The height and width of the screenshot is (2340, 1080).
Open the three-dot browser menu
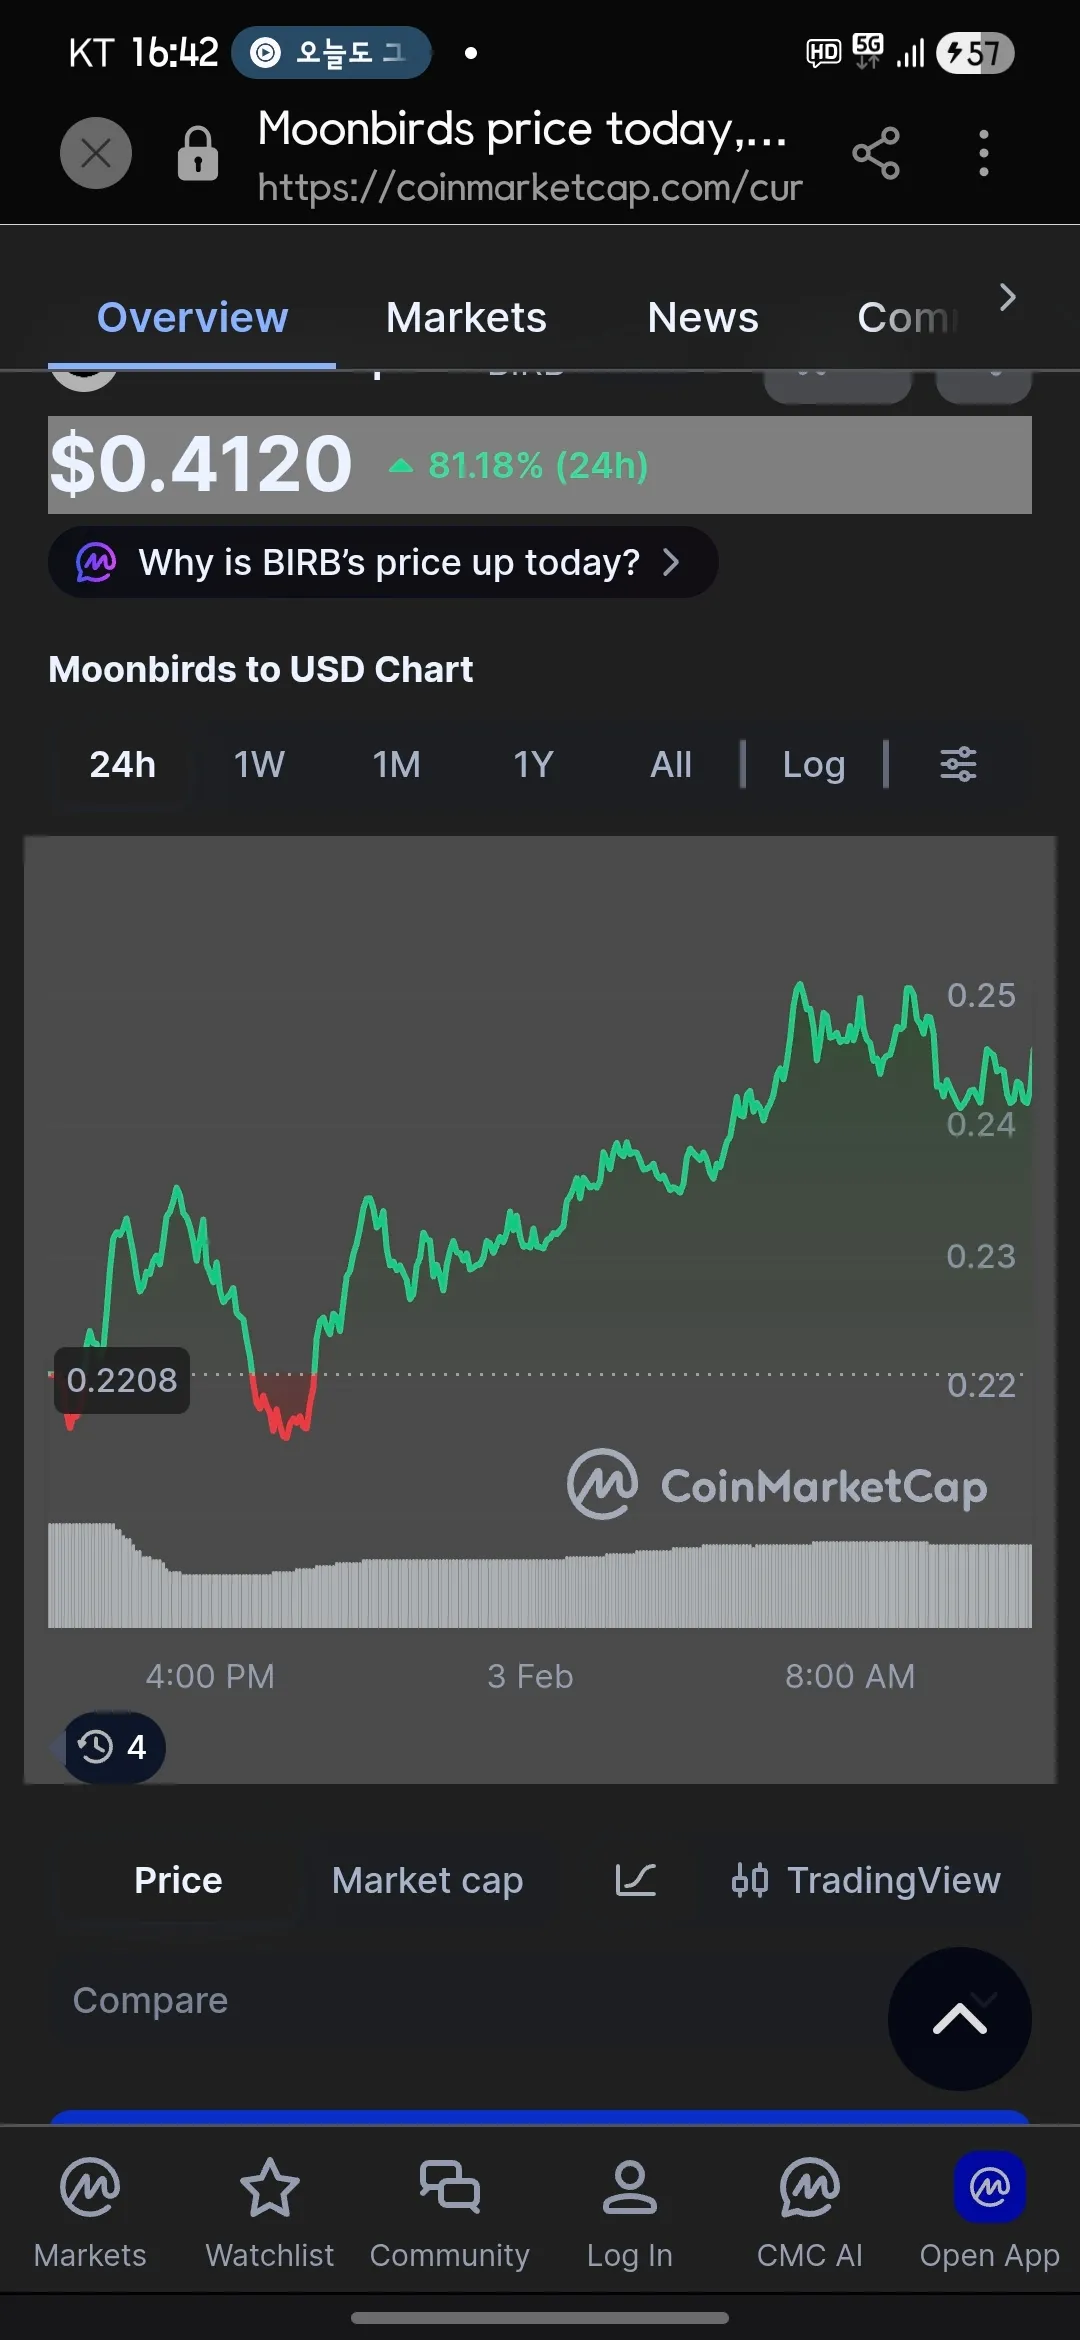[984, 154]
